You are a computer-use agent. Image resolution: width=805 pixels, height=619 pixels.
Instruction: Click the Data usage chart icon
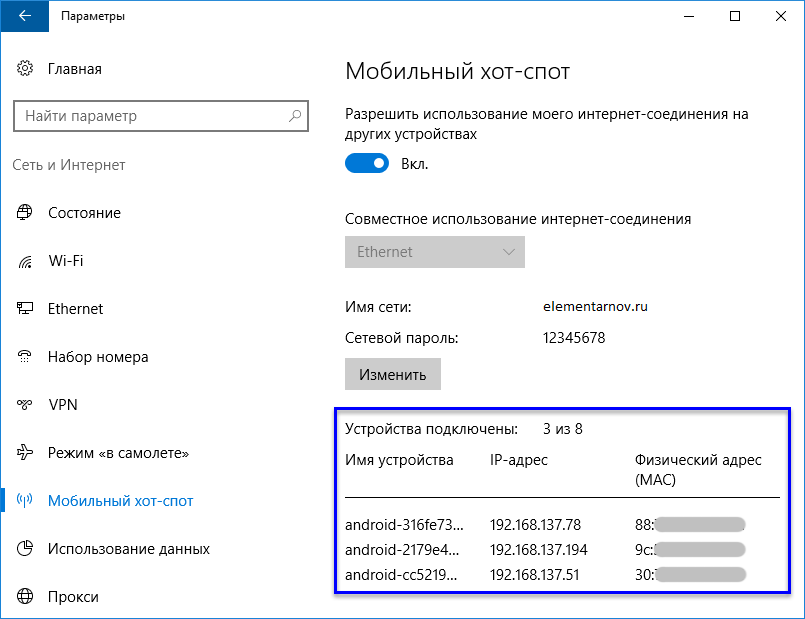point(26,549)
